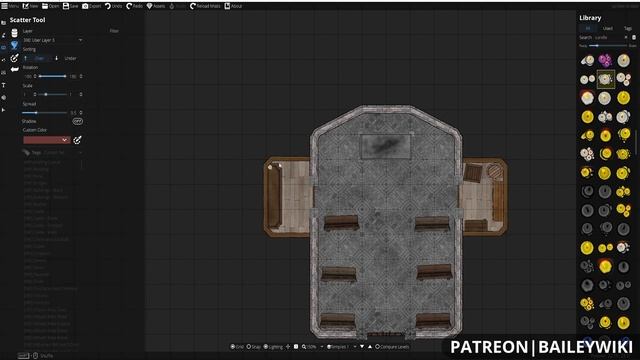Select the Scatter tool icon
This screenshot has height=360, width=640.
click(14, 45)
